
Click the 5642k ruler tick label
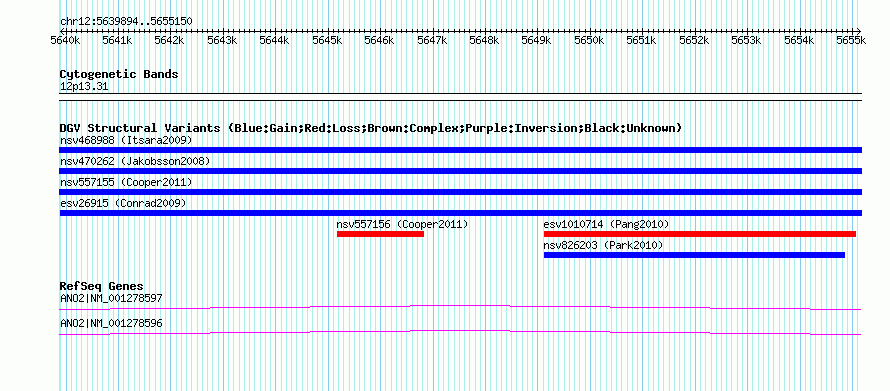click(x=170, y=40)
